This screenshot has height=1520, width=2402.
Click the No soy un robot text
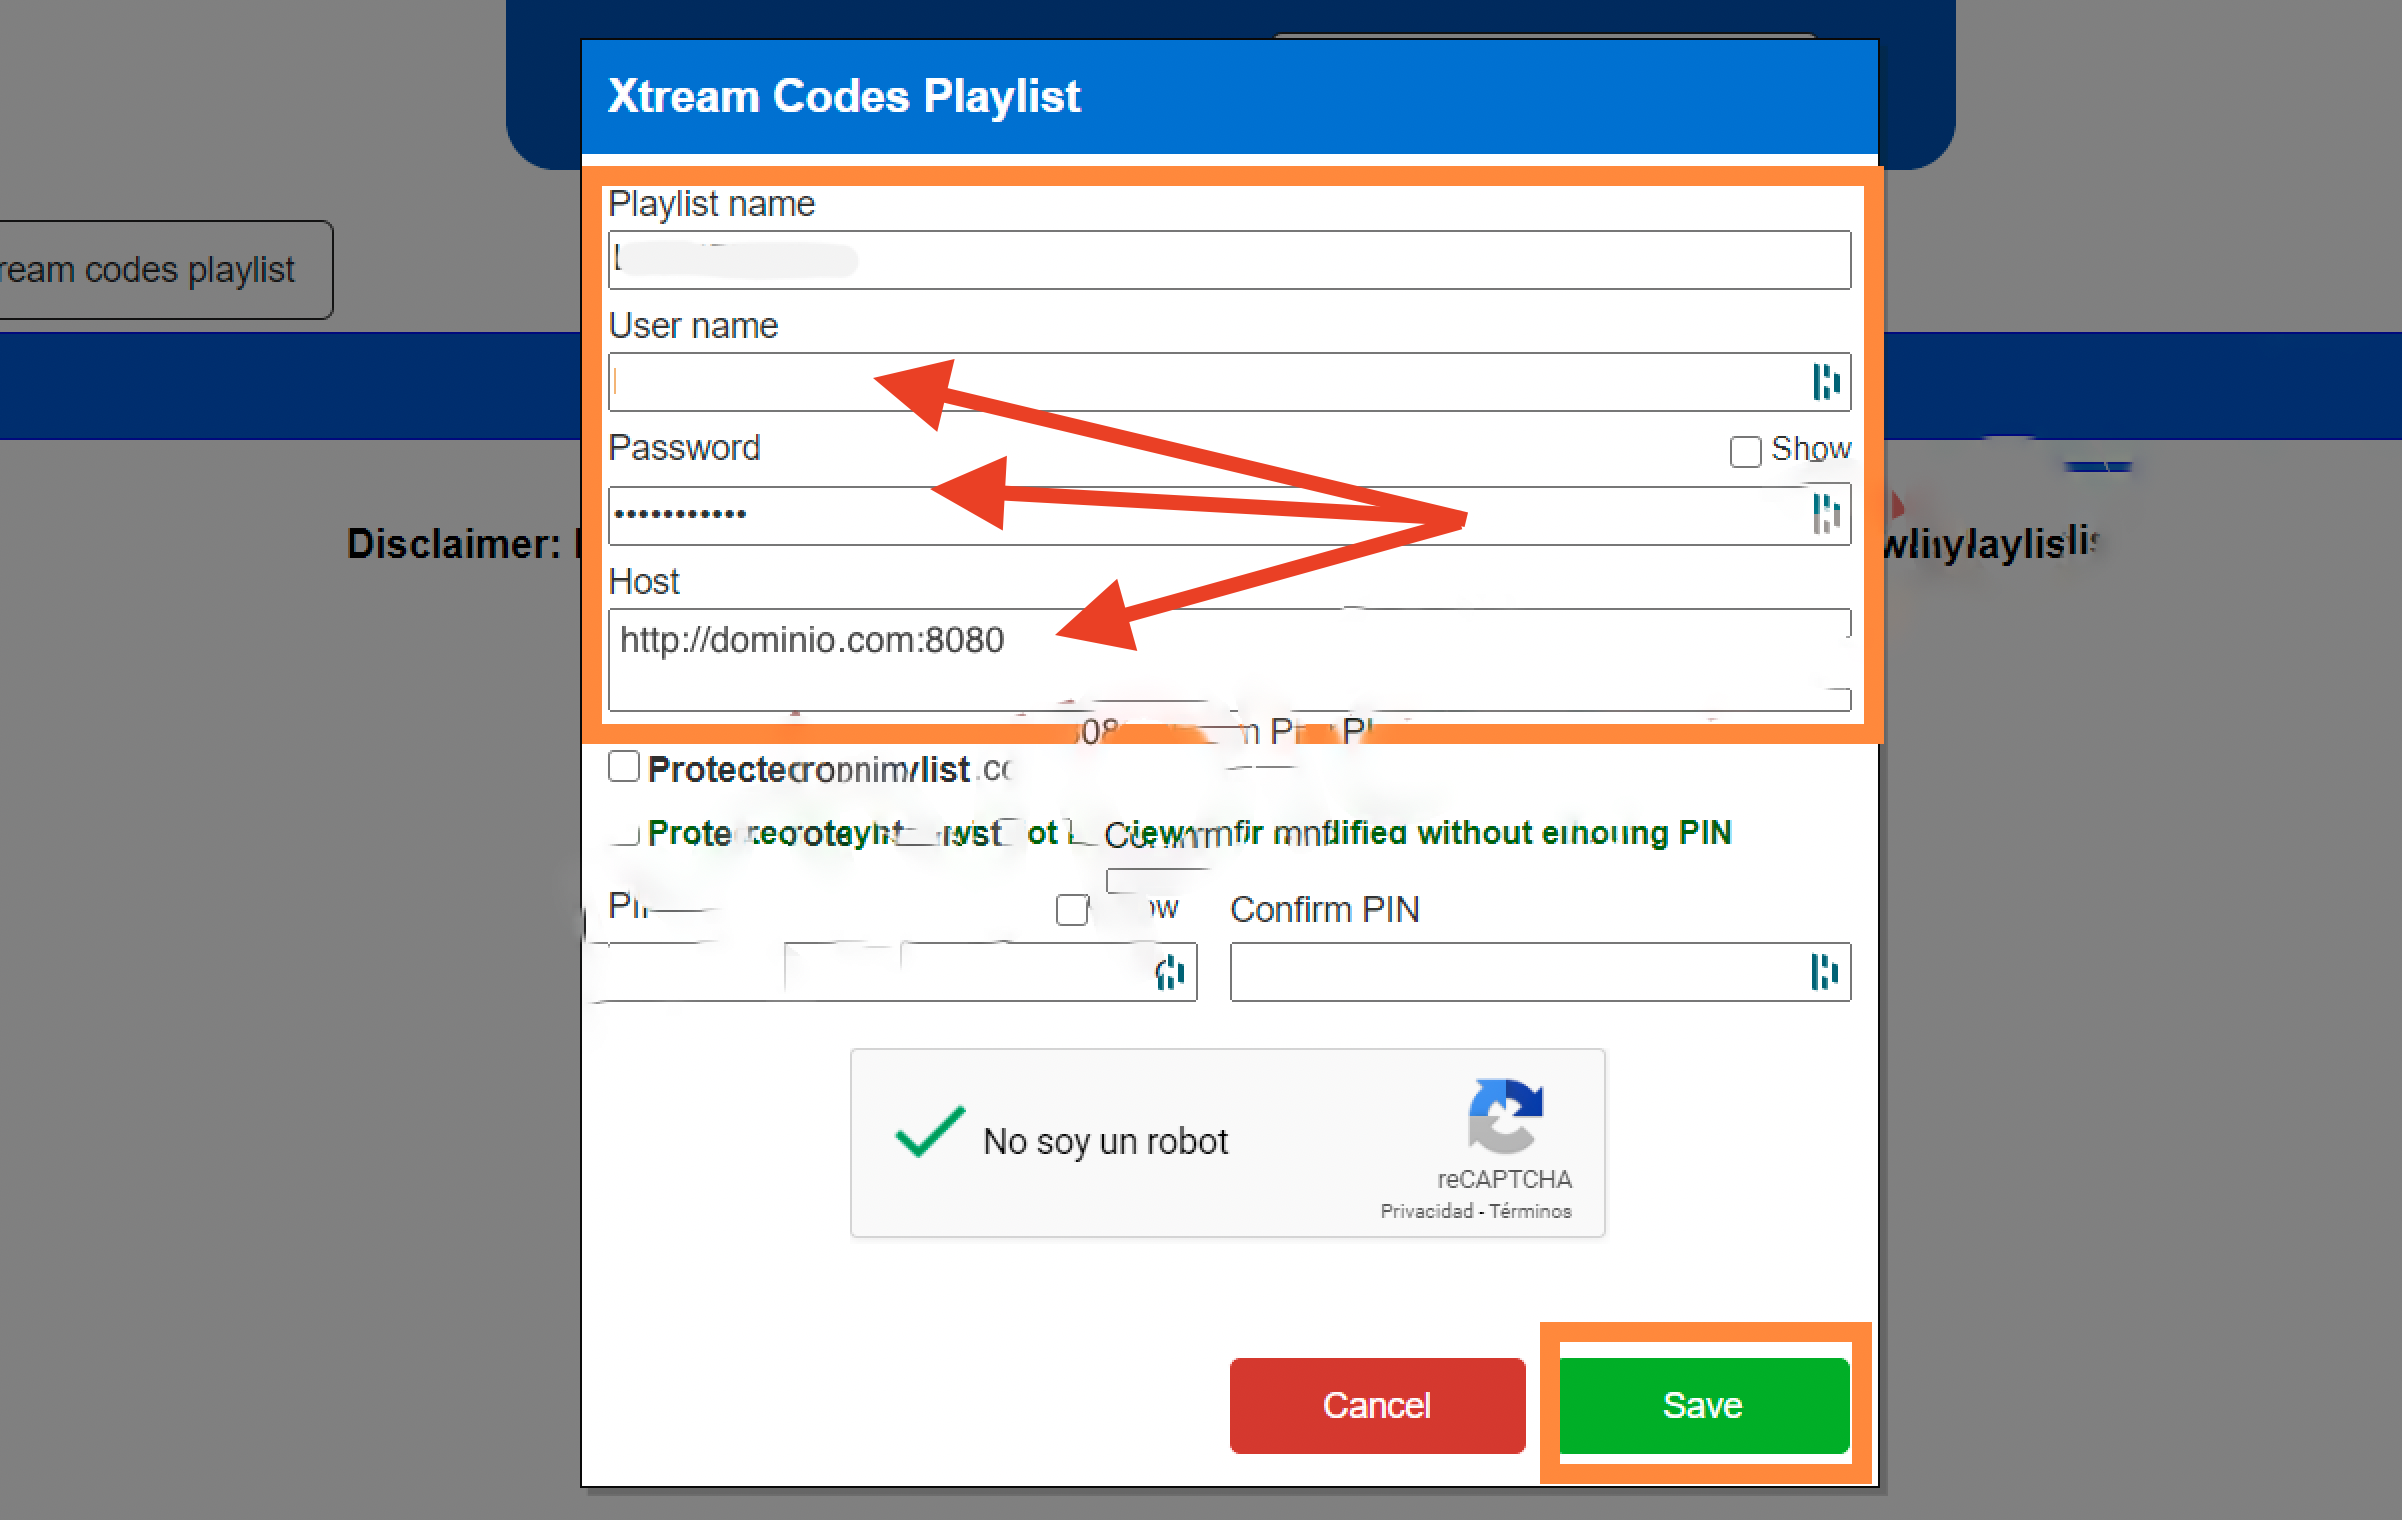coord(1105,1141)
